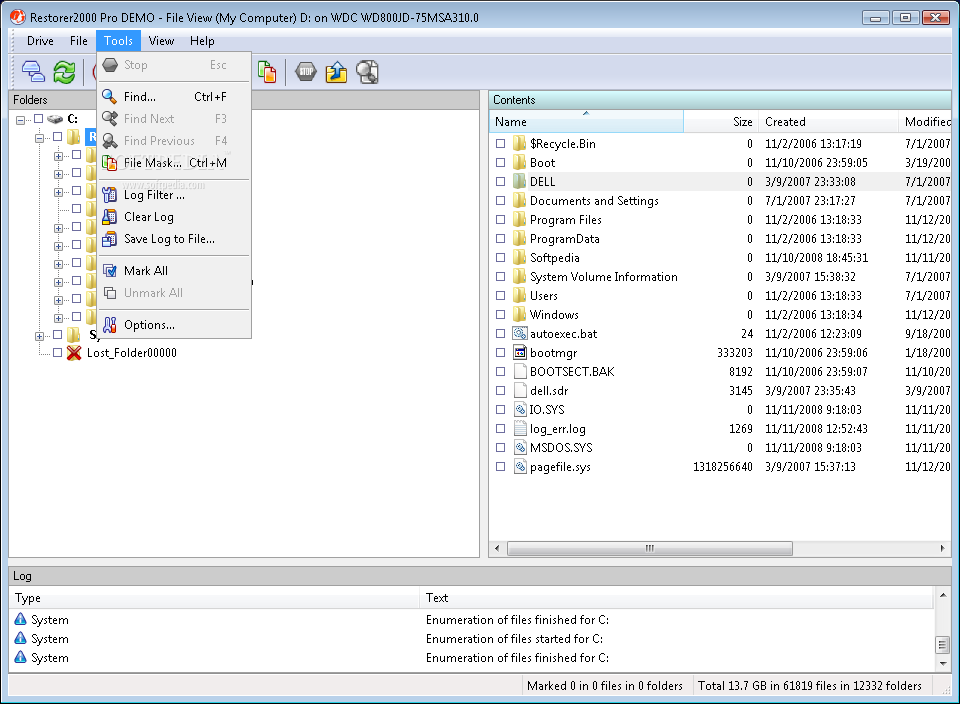Click the red X Lost_Folder00000 icon
This screenshot has width=960, height=704.
pyautogui.click(x=74, y=353)
